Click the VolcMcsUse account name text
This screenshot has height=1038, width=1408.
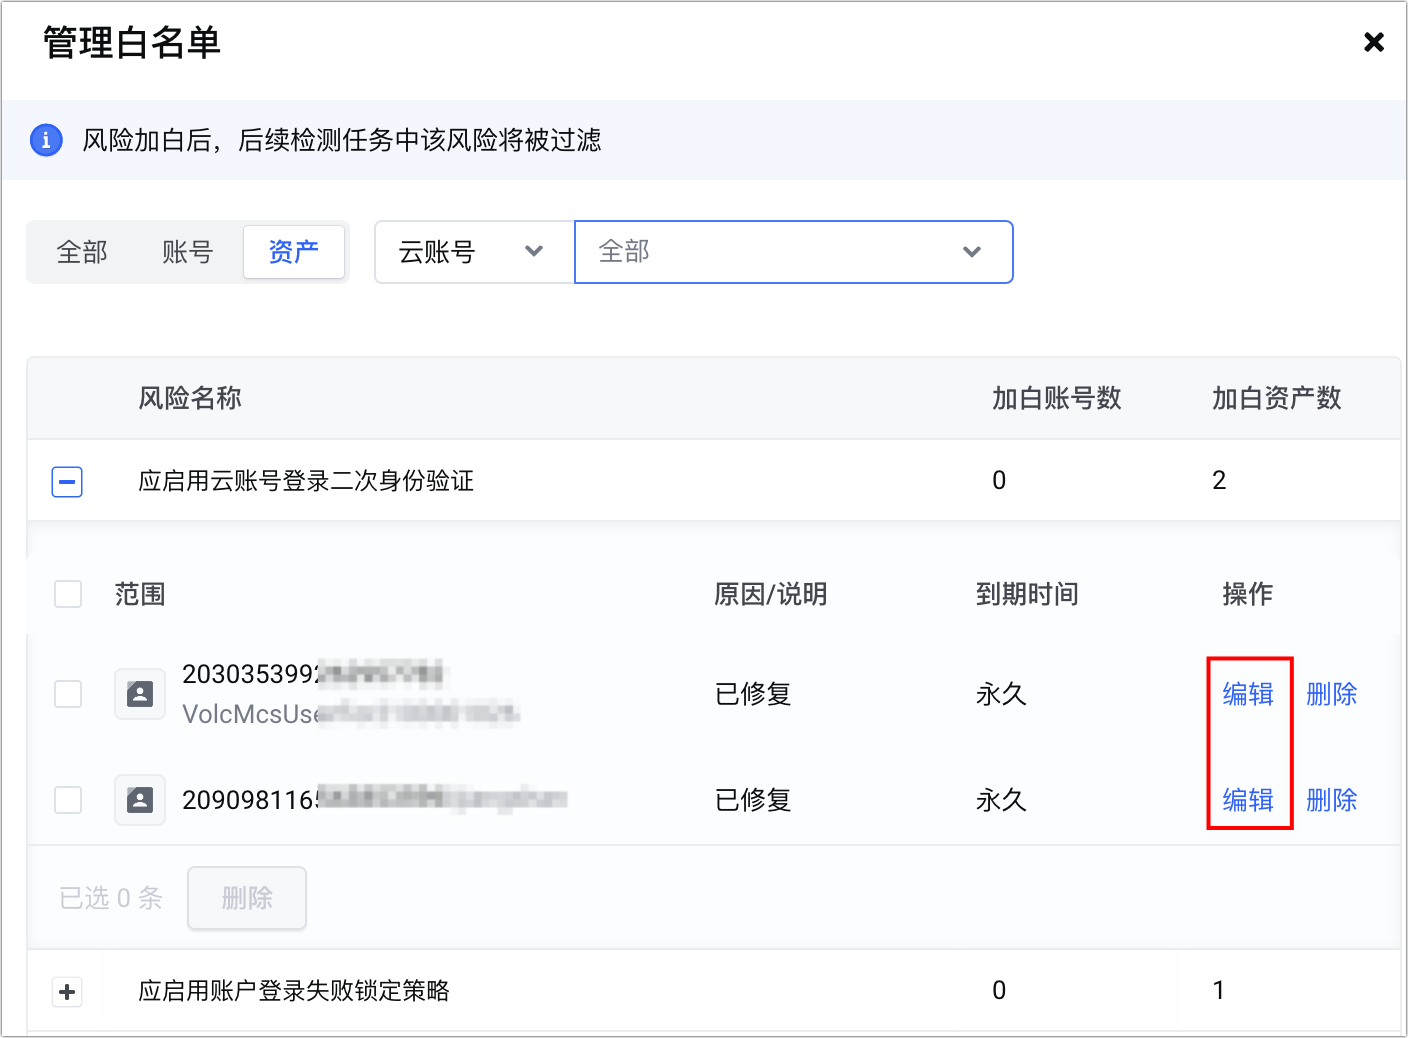pyautogui.click(x=350, y=714)
